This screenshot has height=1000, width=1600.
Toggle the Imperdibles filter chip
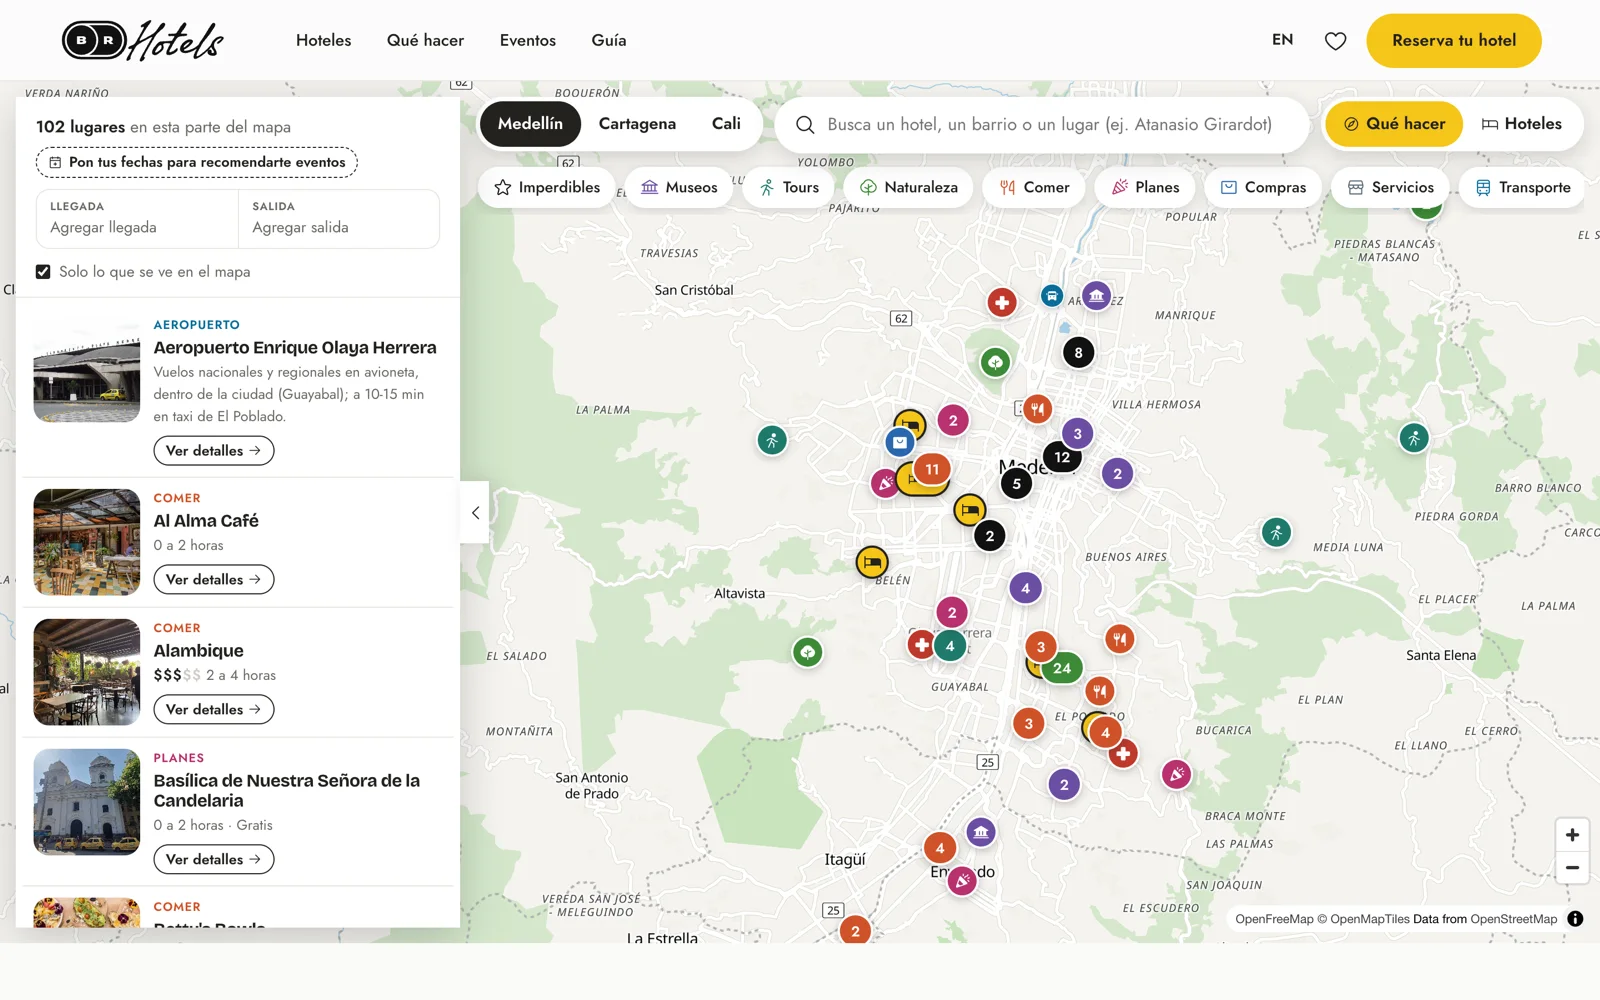pyautogui.click(x=547, y=187)
